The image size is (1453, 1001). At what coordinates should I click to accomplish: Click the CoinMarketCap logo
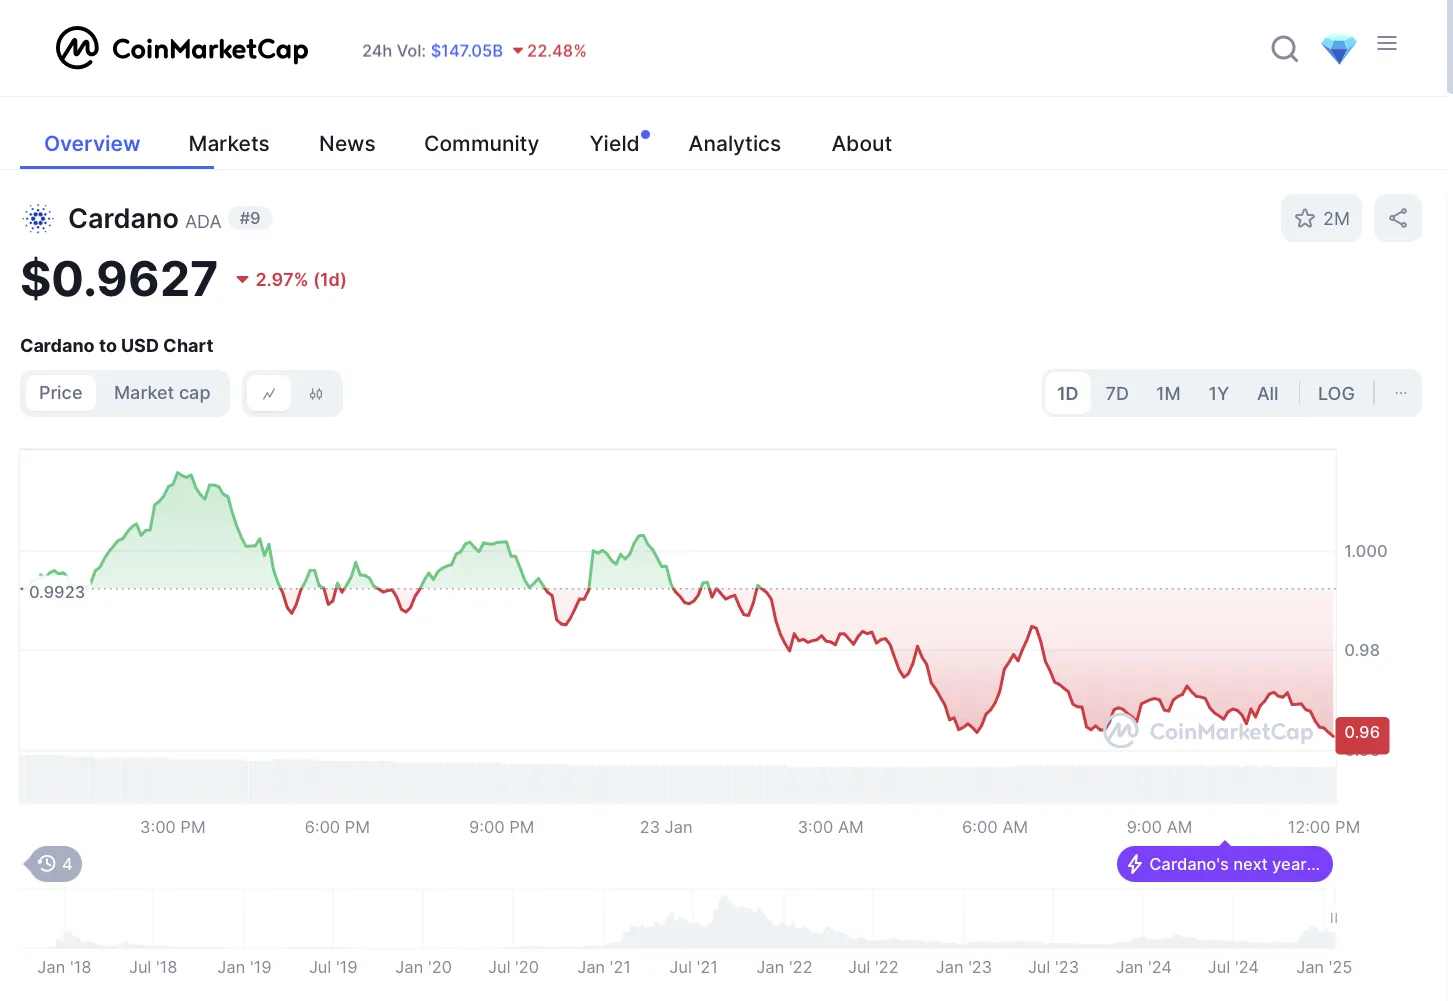coord(182,47)
